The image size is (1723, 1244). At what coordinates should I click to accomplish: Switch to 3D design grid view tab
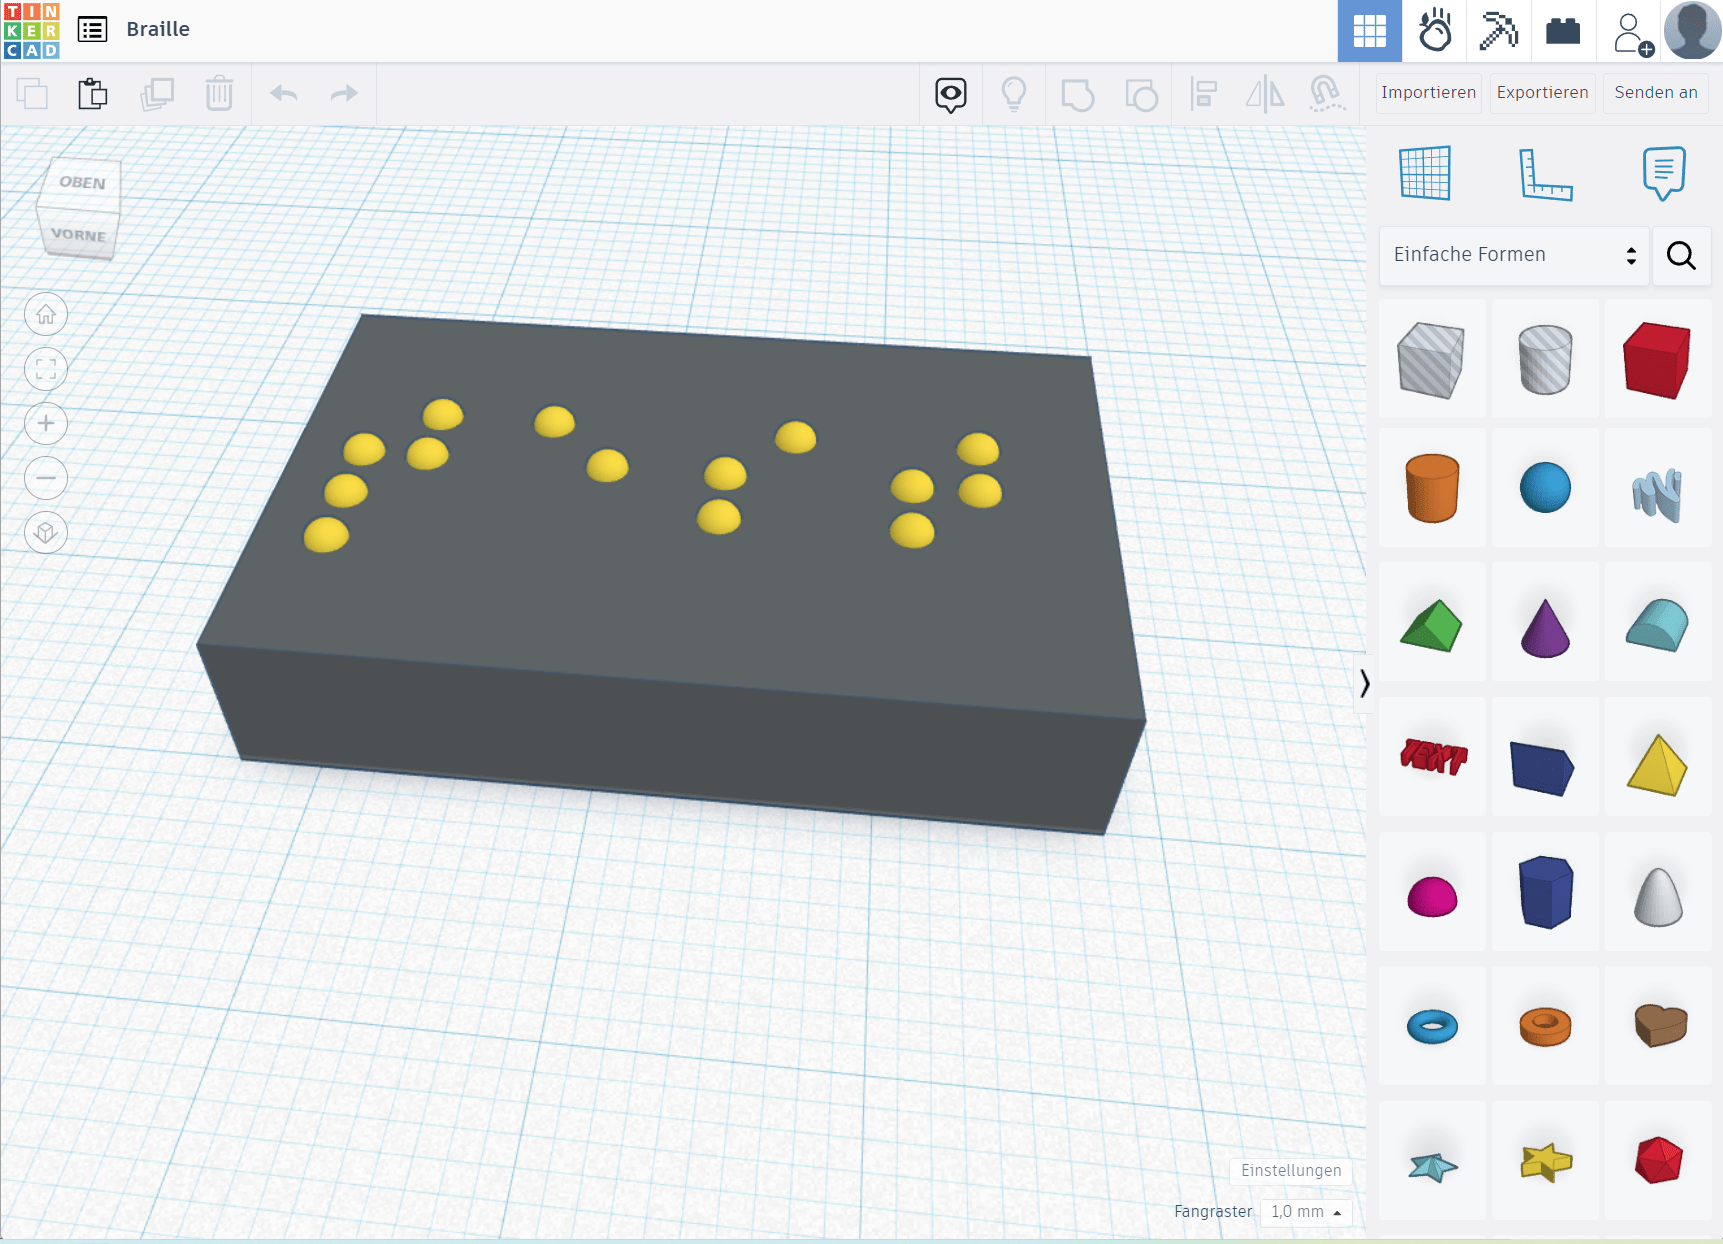pos(1369,32)
